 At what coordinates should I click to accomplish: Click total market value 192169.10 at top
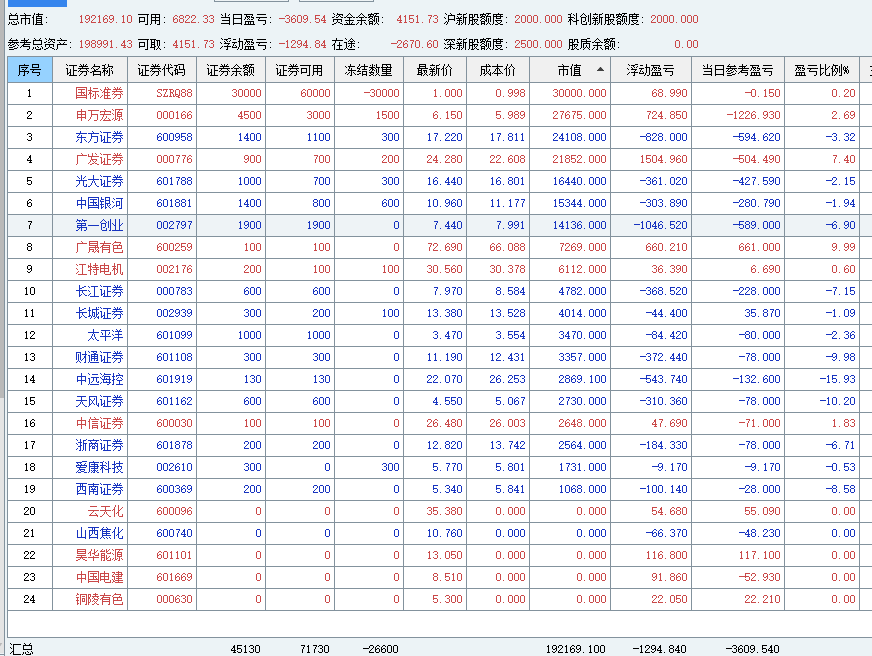click(x=105, y=19)
